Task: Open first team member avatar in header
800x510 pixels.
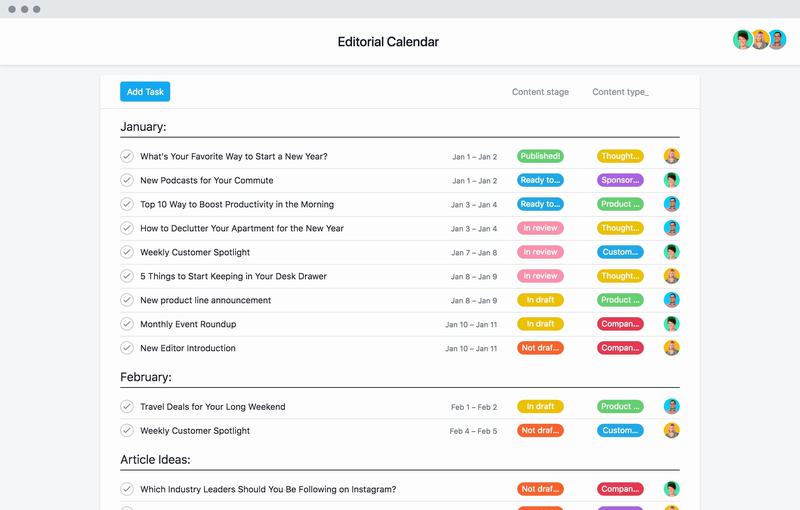Action: coord(742,40)
